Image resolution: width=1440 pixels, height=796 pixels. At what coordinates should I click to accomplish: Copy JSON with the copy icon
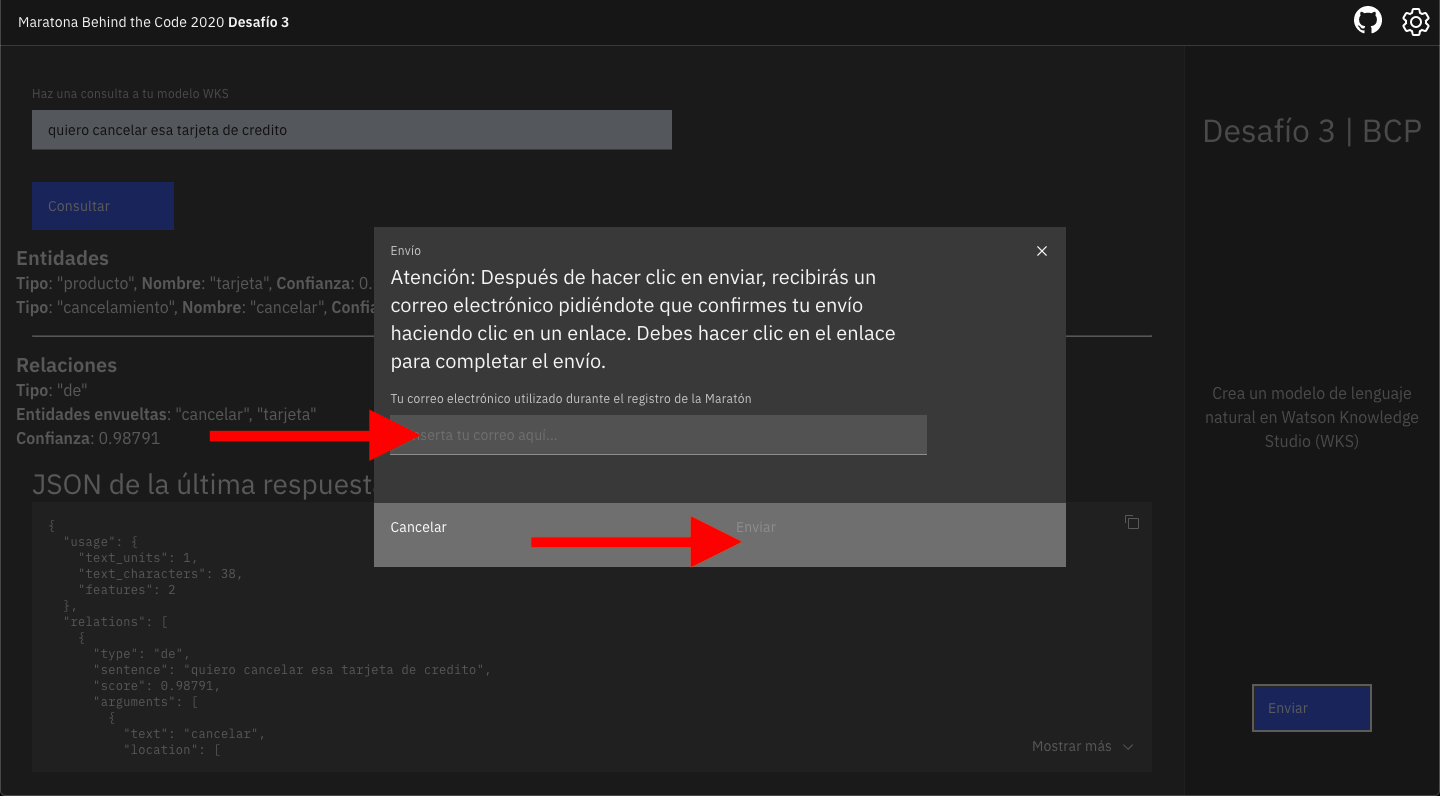[x=1132, y=522]
